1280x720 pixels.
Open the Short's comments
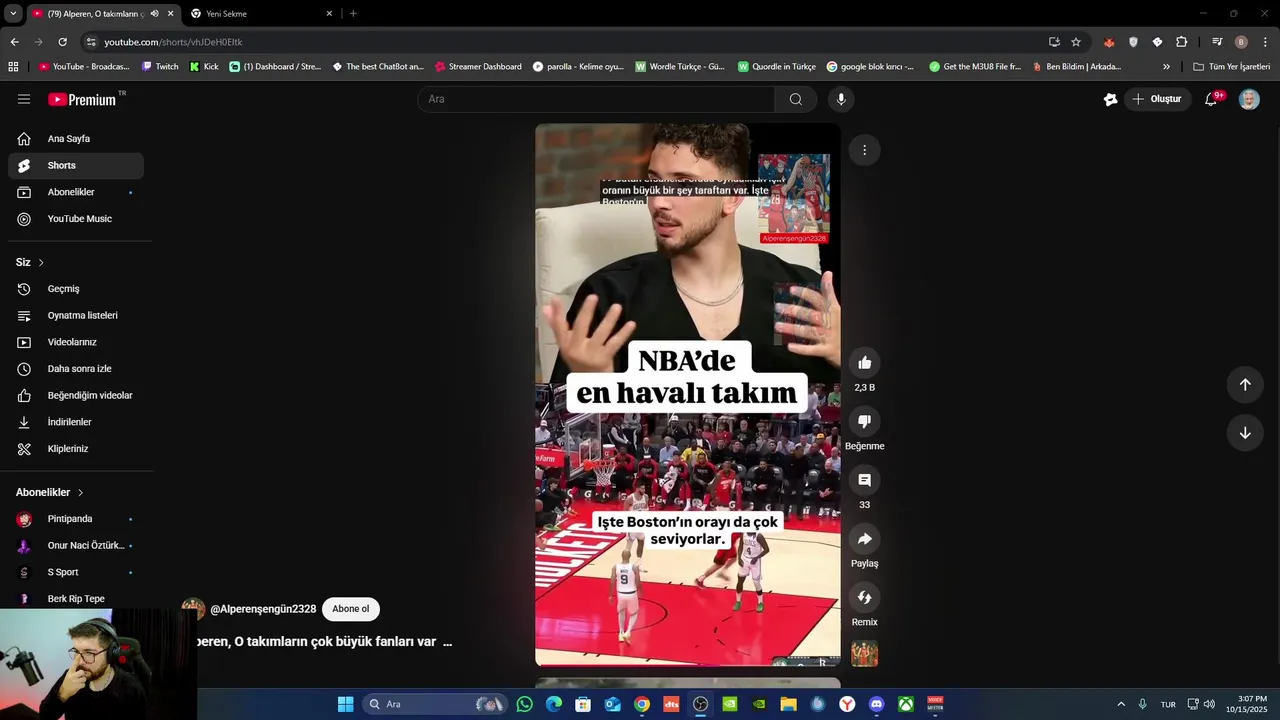click(x=865, y=480)
